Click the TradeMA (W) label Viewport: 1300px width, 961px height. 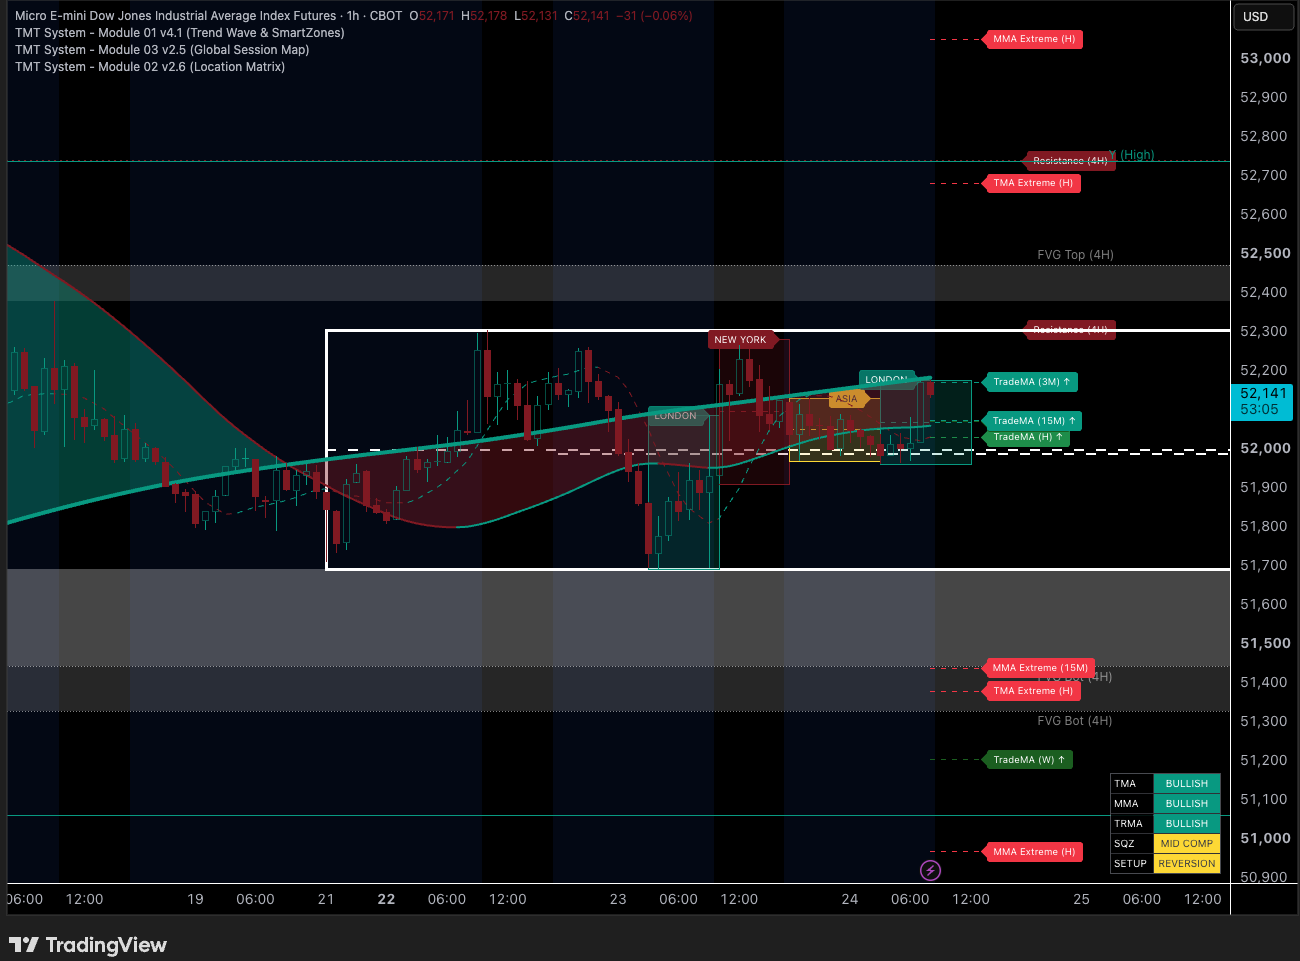(x=1028, y=760)
